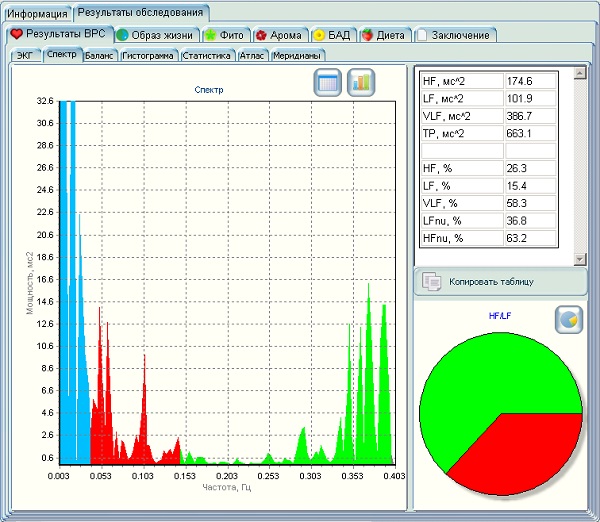Click the Мощность, мс2 axis label
600x522 pixels.
coord(30,283)
